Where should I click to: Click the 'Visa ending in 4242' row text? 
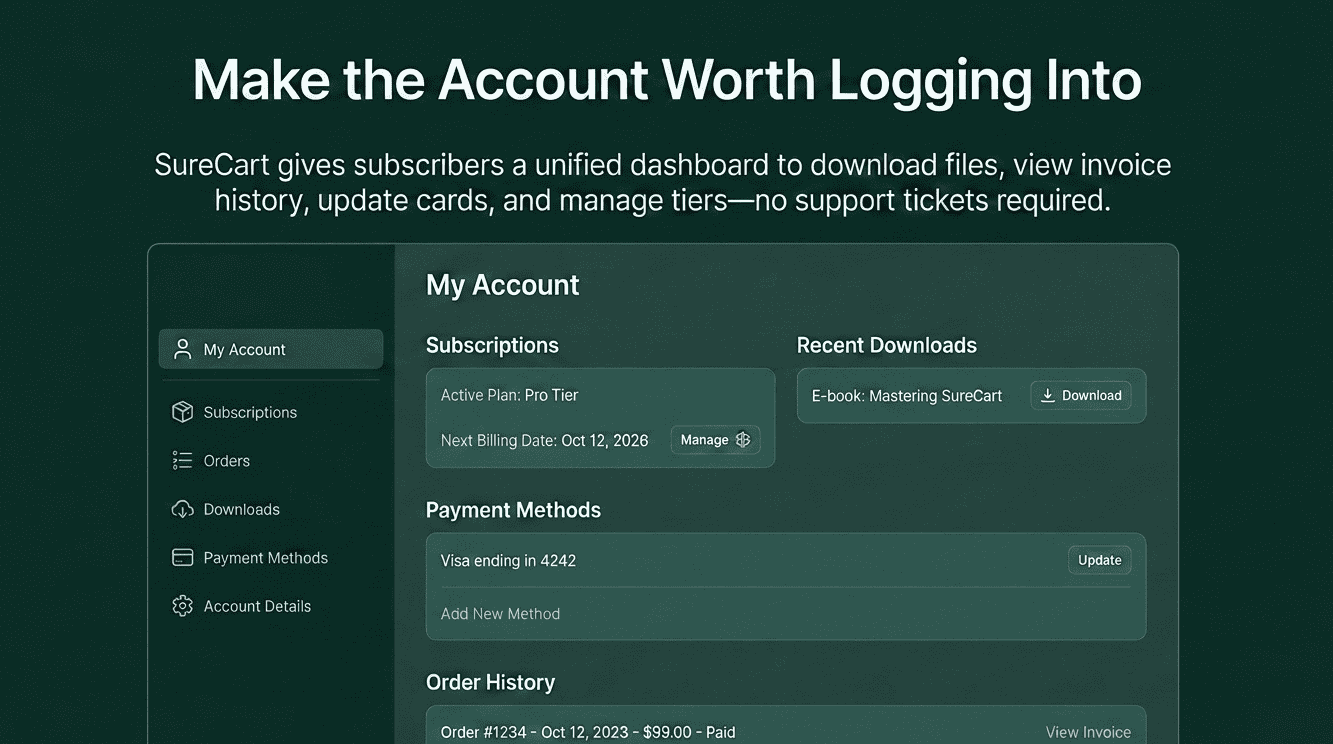(508, 560)
